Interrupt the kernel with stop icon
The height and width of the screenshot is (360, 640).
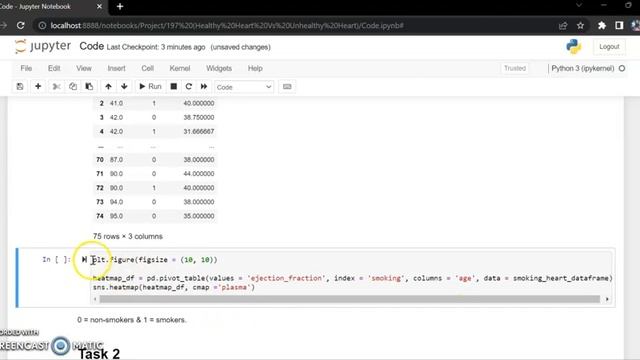coord(173,87)
